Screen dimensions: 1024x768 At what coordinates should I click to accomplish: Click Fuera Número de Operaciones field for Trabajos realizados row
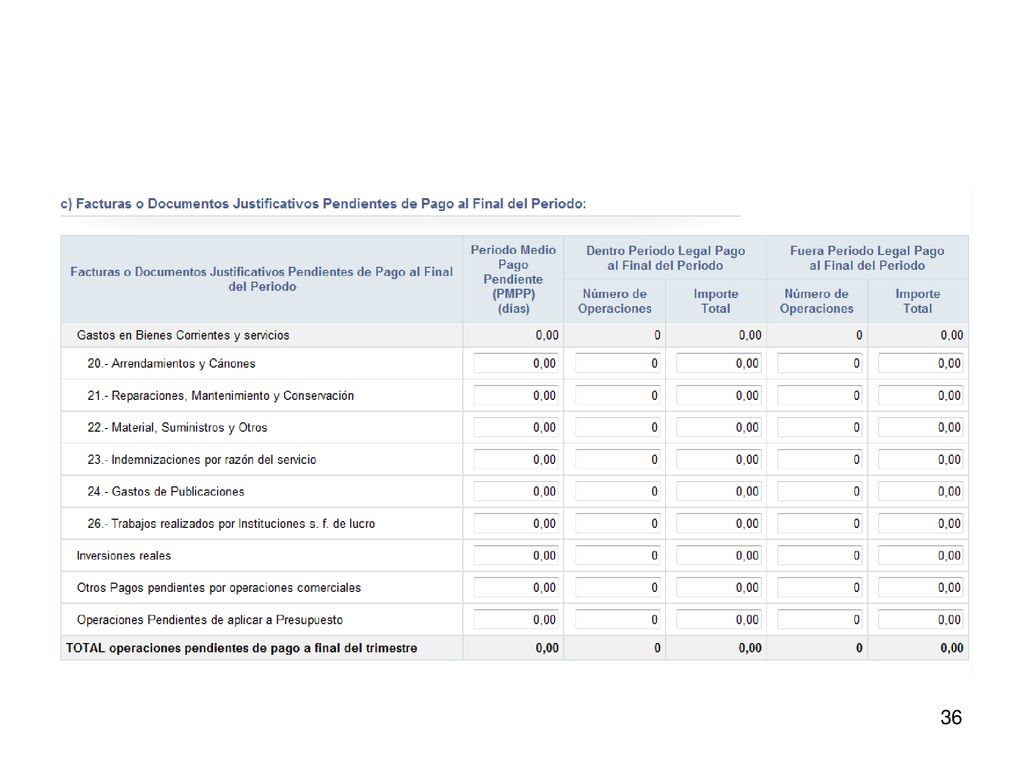click(820, 523)
